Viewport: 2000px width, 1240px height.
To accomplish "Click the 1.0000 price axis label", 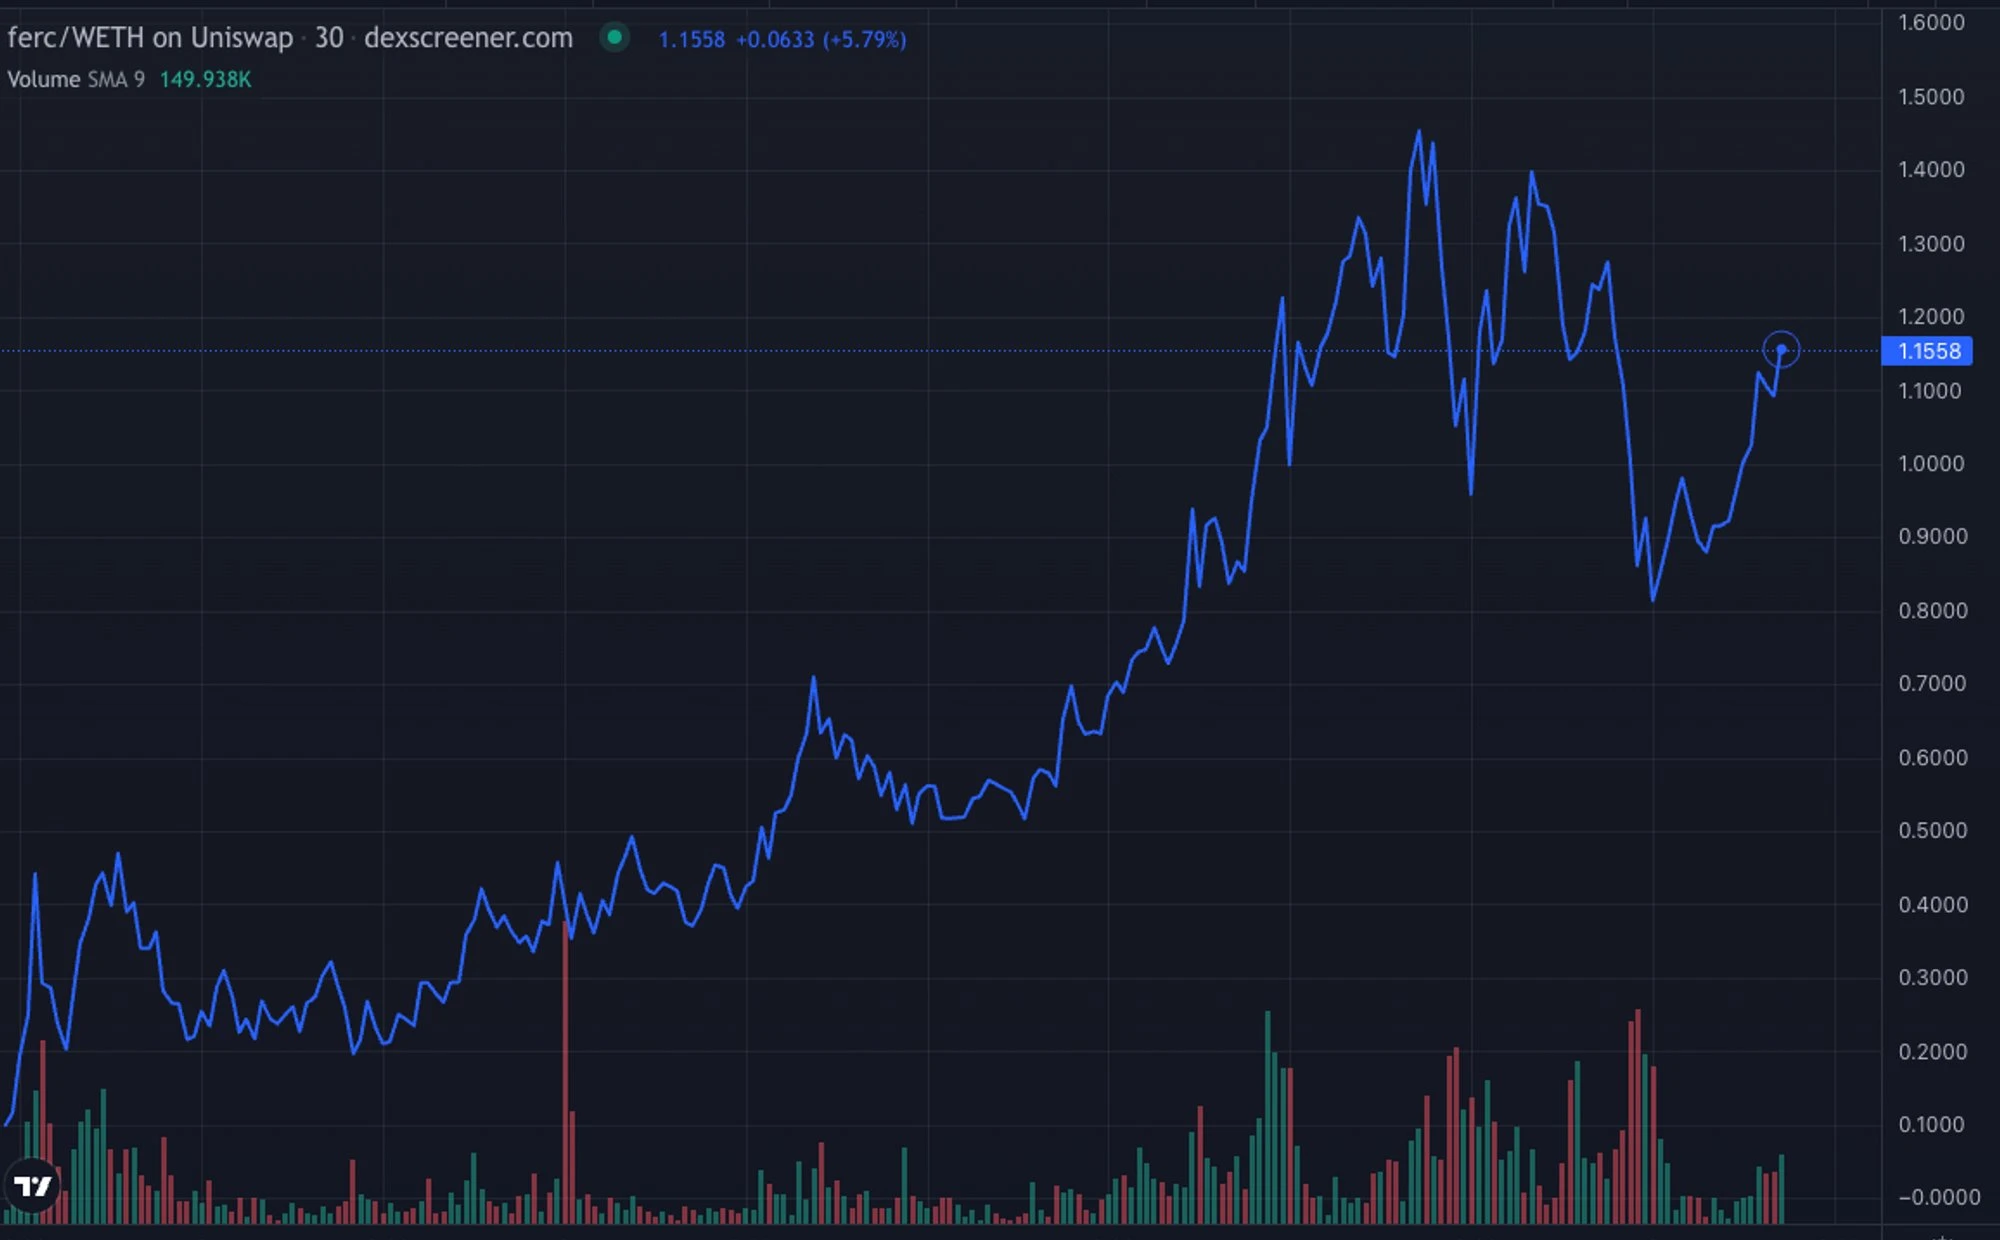I will 1931,463.
